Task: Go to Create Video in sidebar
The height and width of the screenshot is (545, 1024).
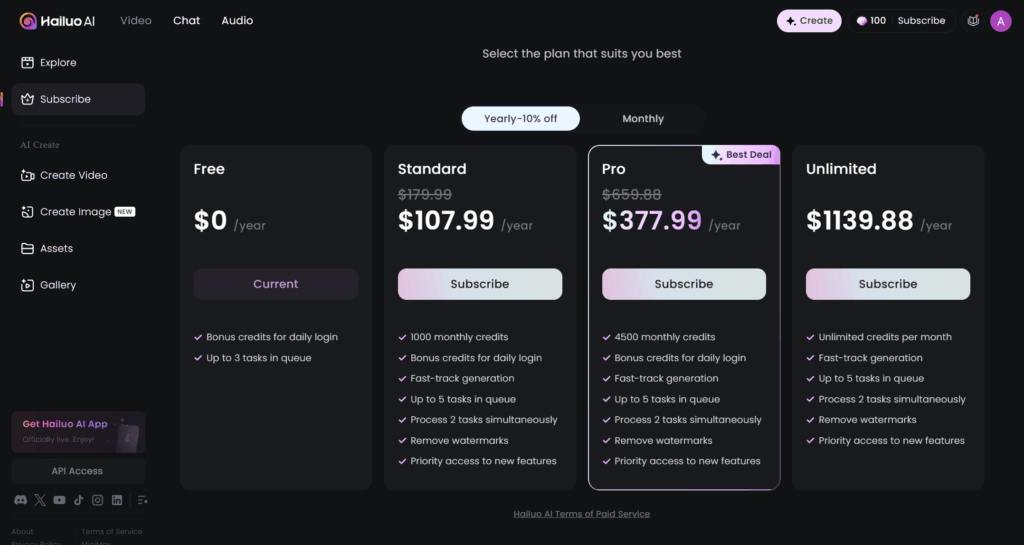Action: pos(73,176)
